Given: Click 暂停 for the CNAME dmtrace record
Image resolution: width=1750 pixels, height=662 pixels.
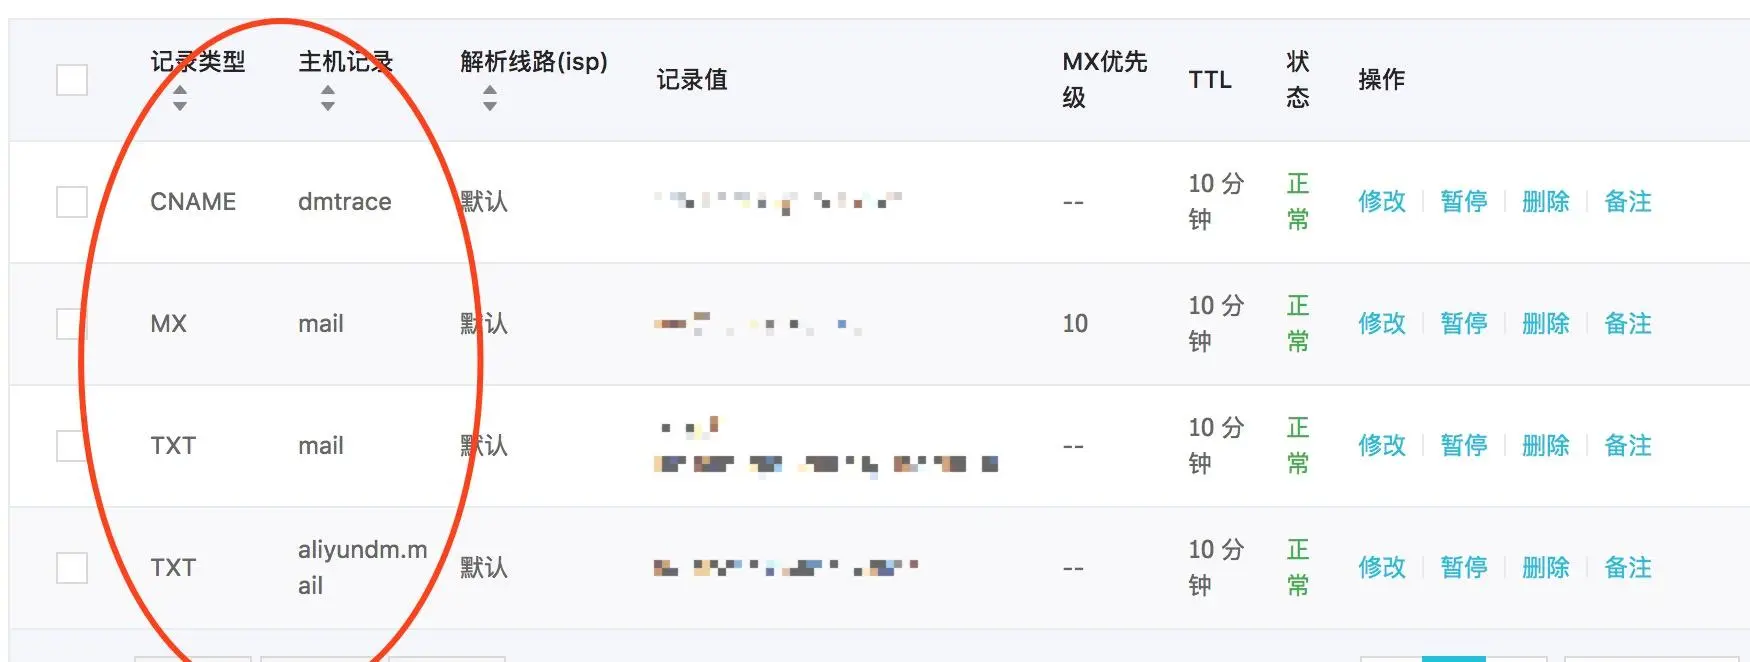Looking at the screenshot, I should click(x=1464, y=202).
